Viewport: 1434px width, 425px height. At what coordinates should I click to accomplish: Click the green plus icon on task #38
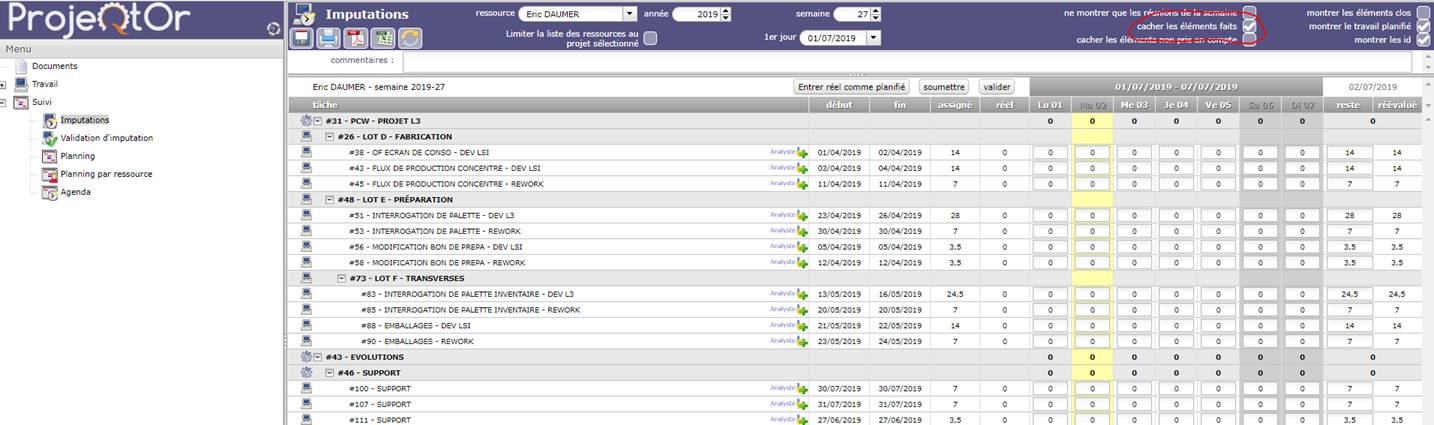(802, 152)
